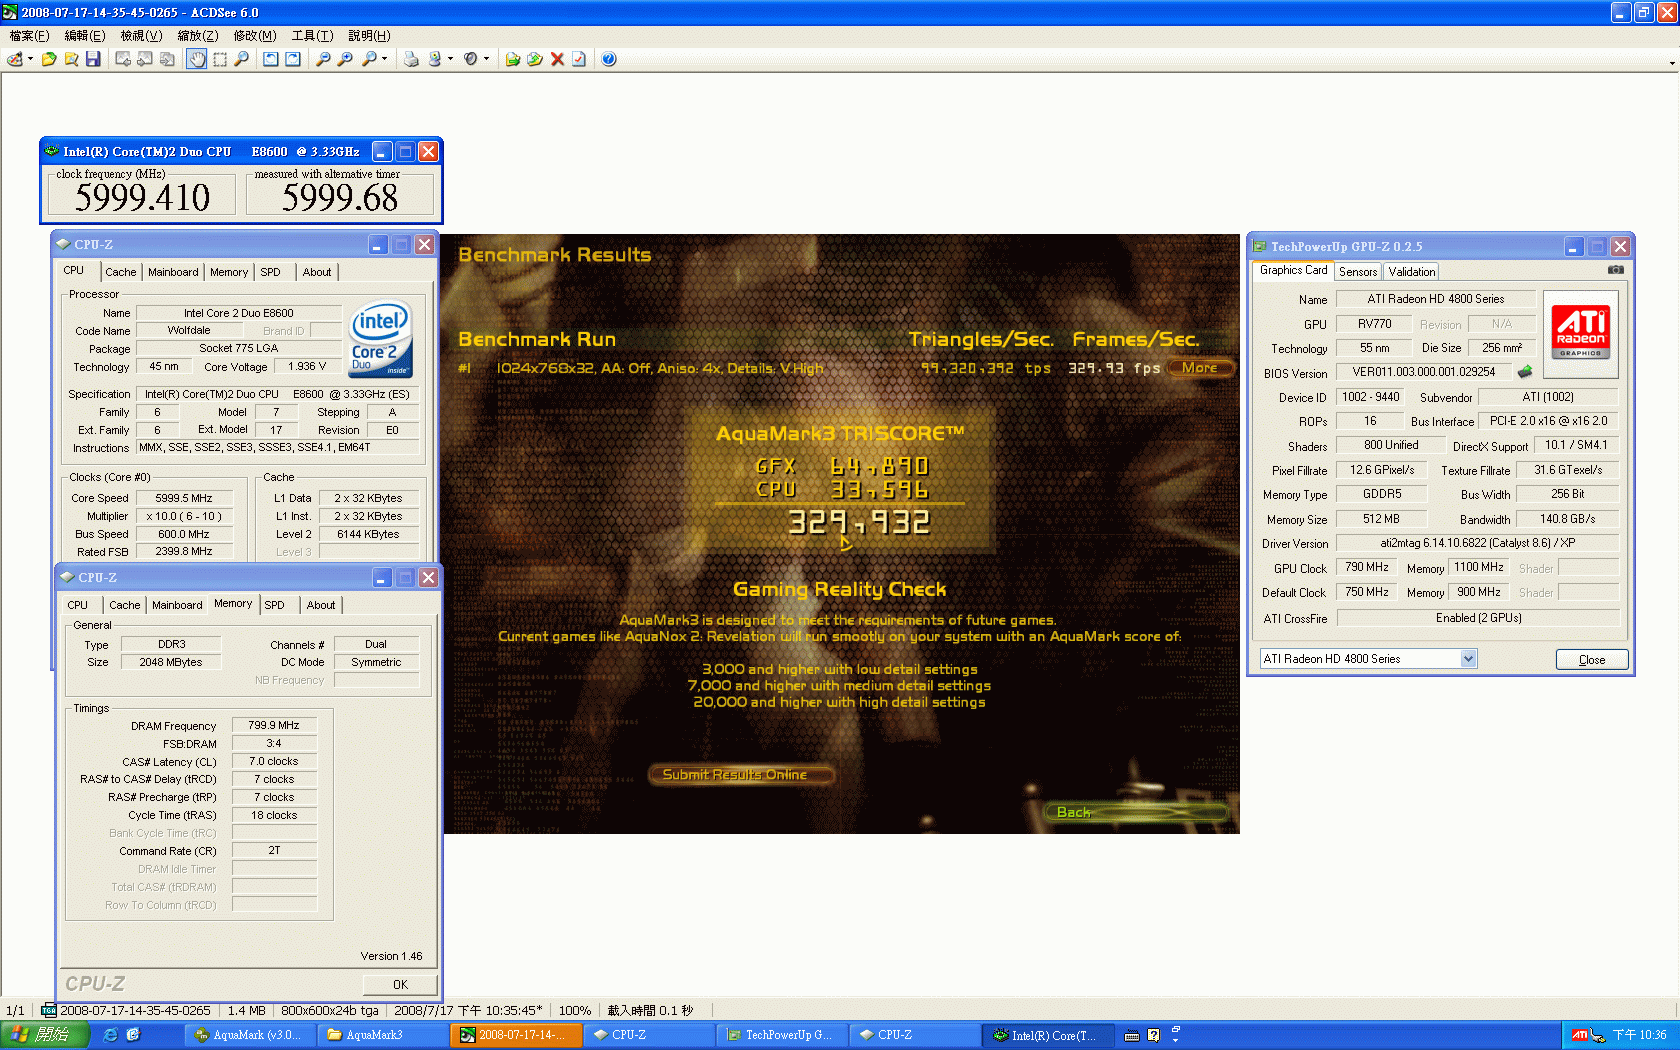Click the Rotate right toolbar icon
The width and height of the screenshot is (1680, 1050).
point(293,59)
